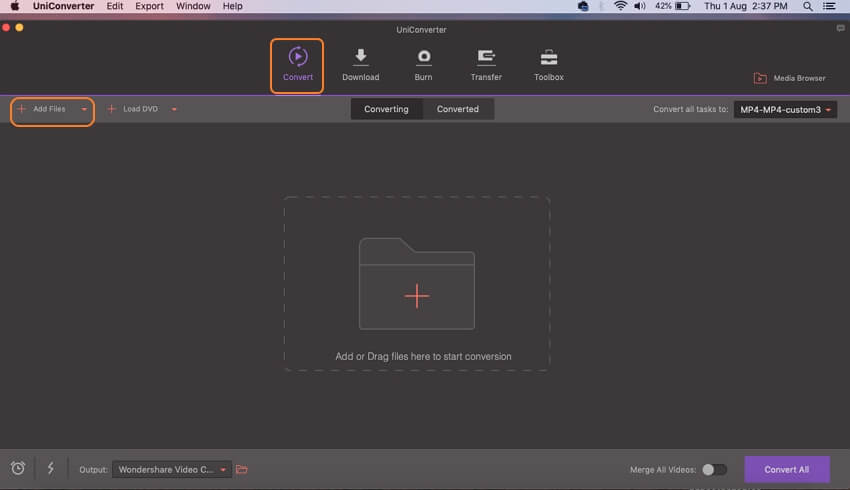Viewport: 850px width, 490px height.
Task: Open Spotlight search in the menu bar
Action: pyautogui.click(x=808, y=7)
